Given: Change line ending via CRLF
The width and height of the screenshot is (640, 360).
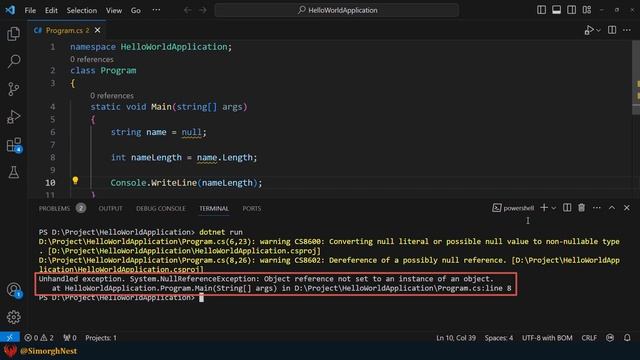Looking at the screenshot, I should point(589,338).
